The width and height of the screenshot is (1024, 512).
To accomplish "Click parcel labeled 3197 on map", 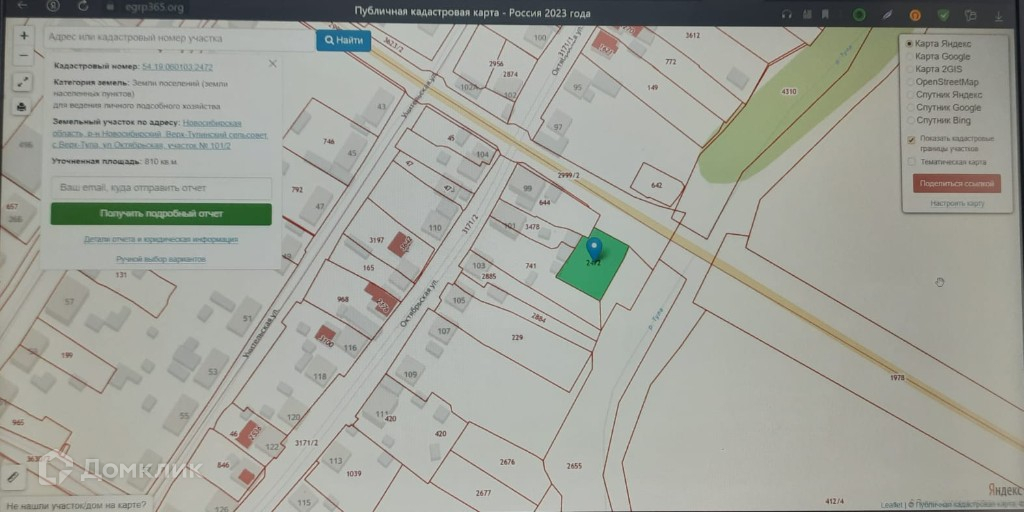I will 376,240.
